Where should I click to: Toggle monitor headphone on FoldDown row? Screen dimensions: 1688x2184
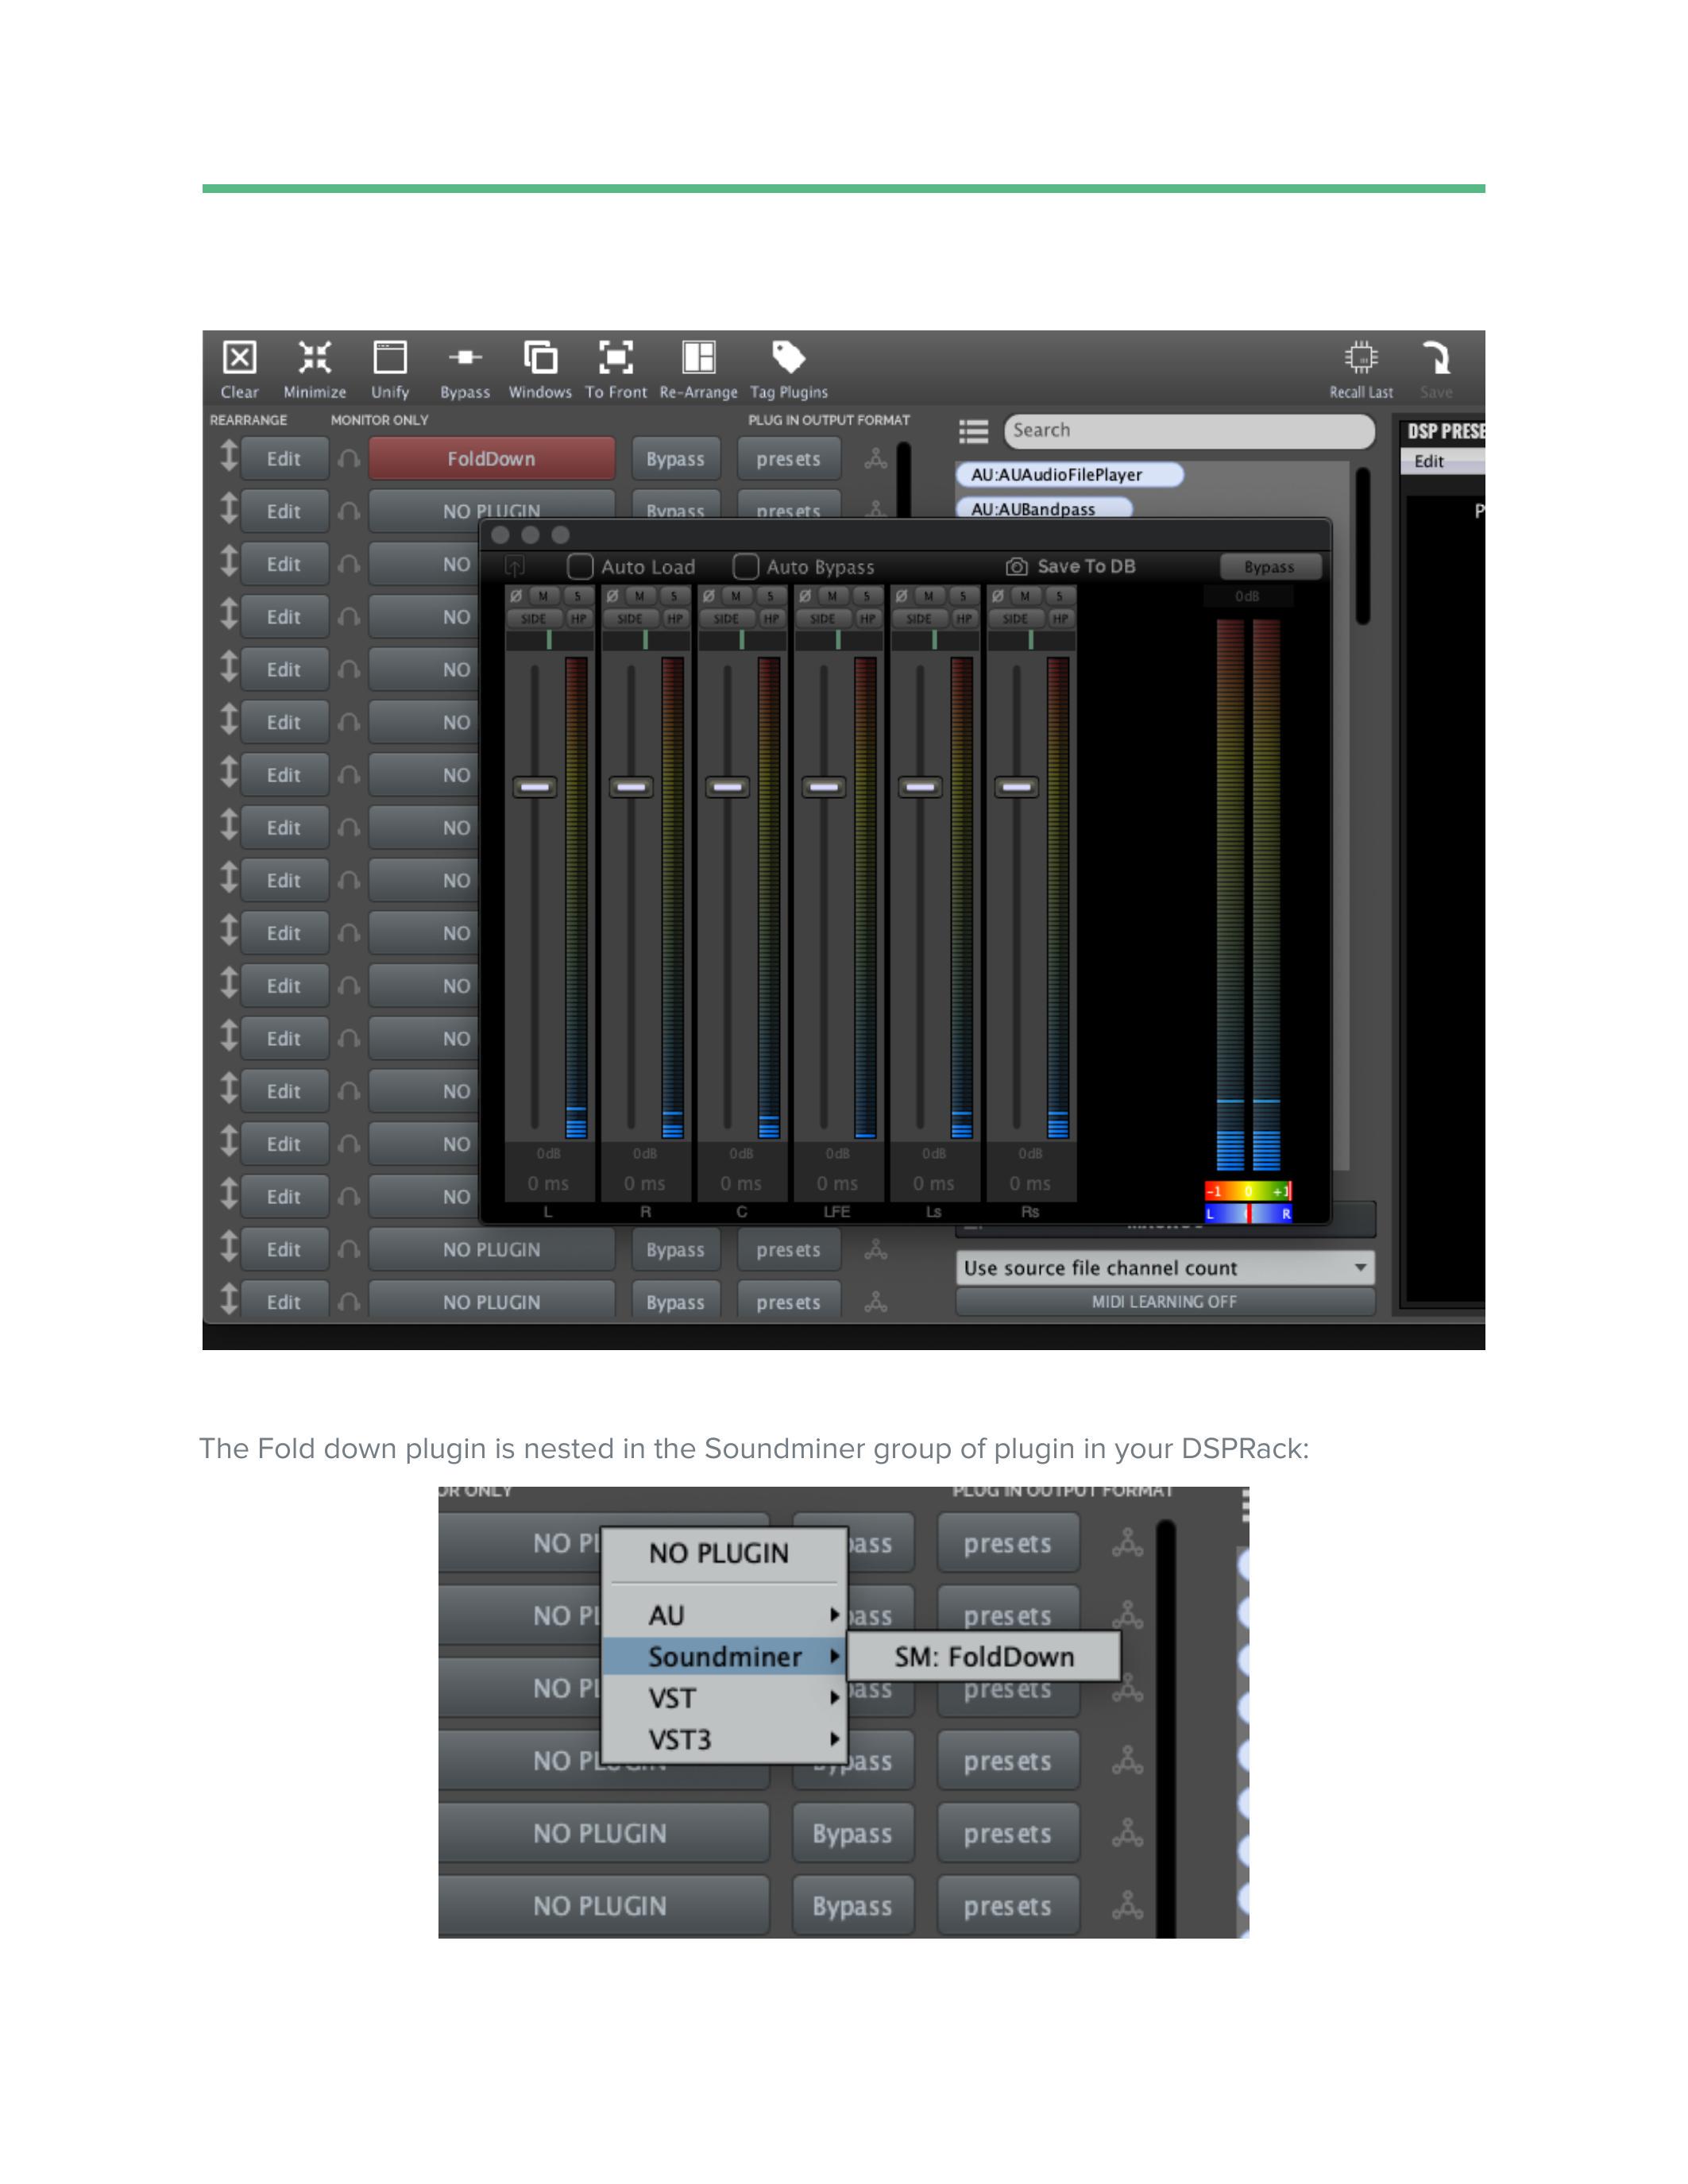(x=348, y=459)
